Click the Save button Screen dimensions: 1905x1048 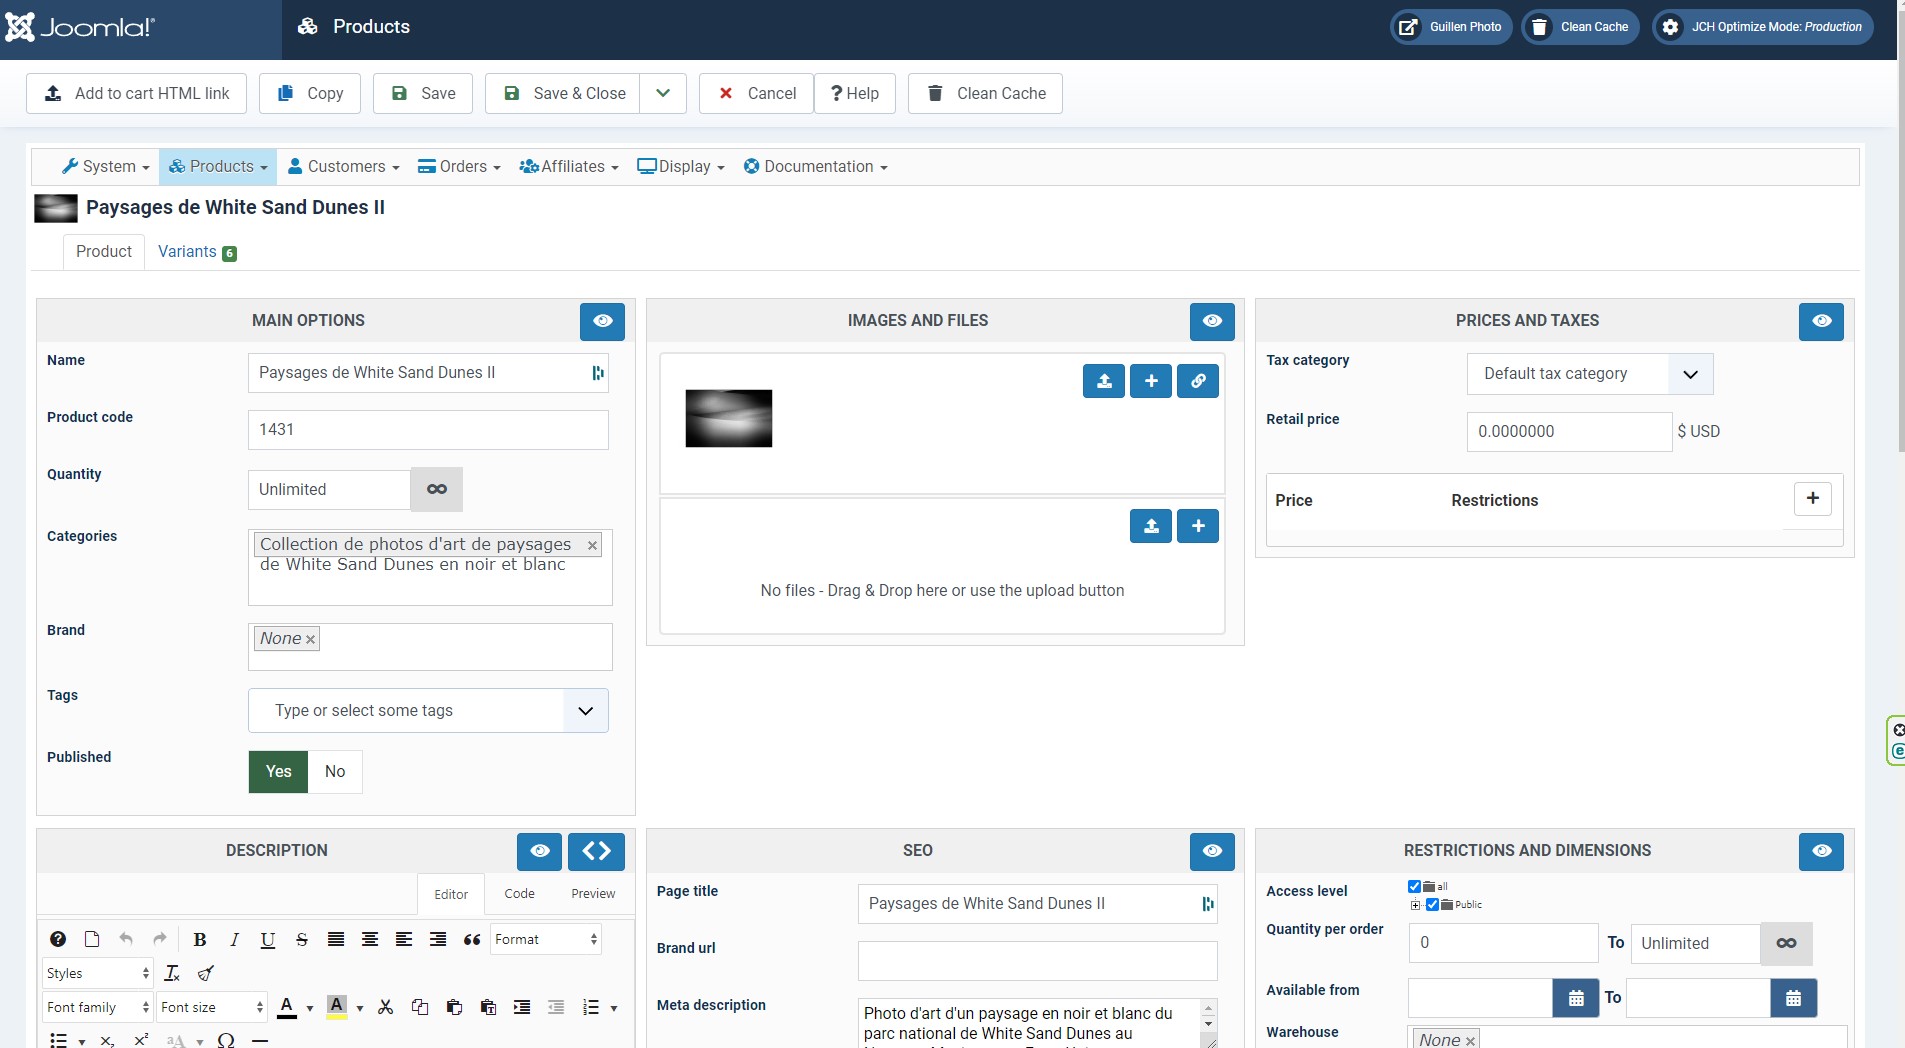click(425, 93)
